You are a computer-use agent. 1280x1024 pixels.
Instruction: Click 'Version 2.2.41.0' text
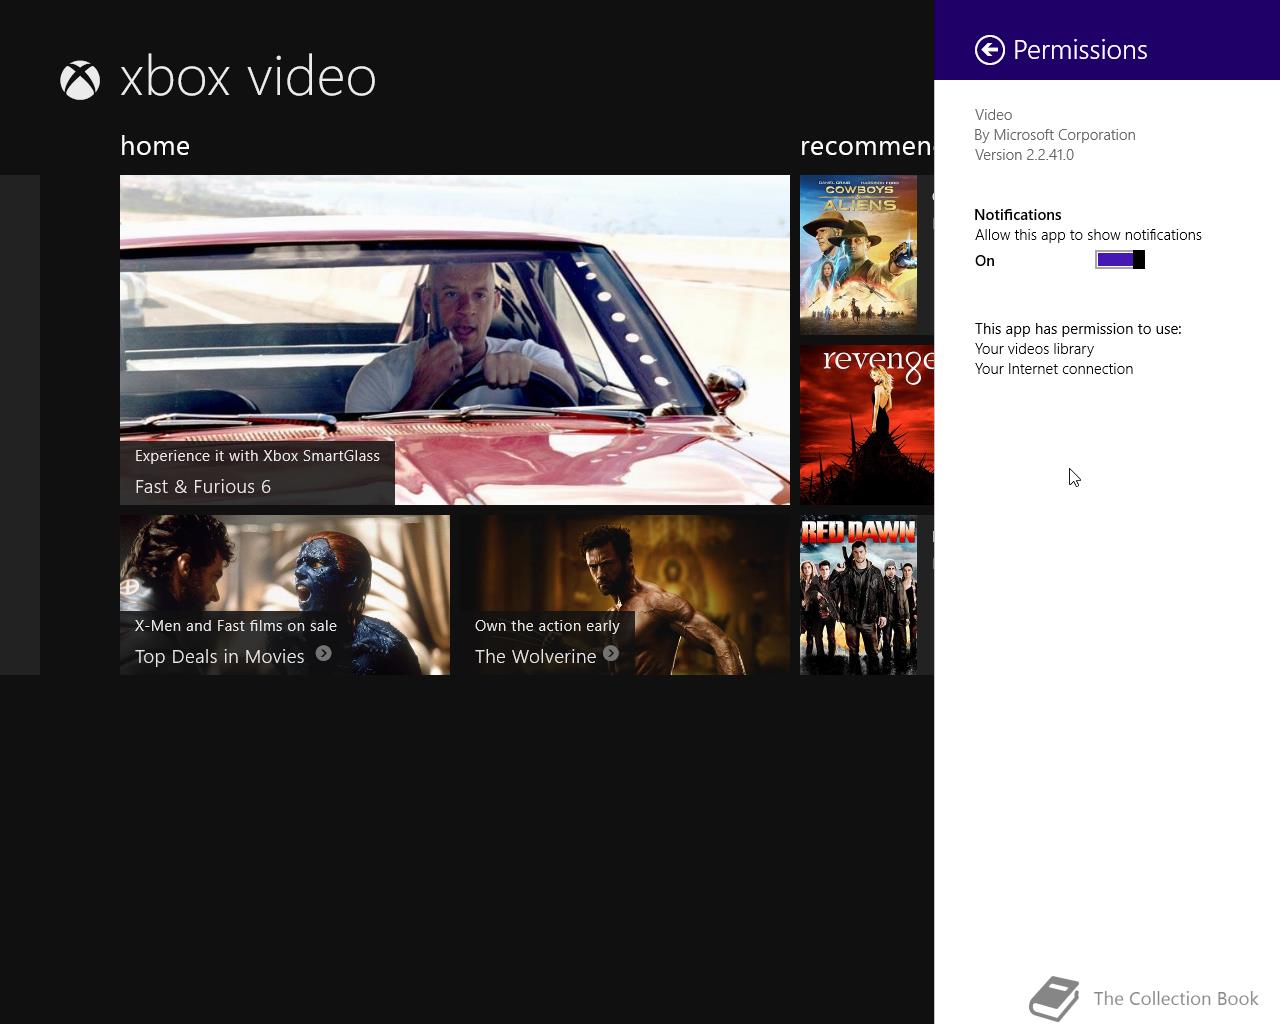1024,155
